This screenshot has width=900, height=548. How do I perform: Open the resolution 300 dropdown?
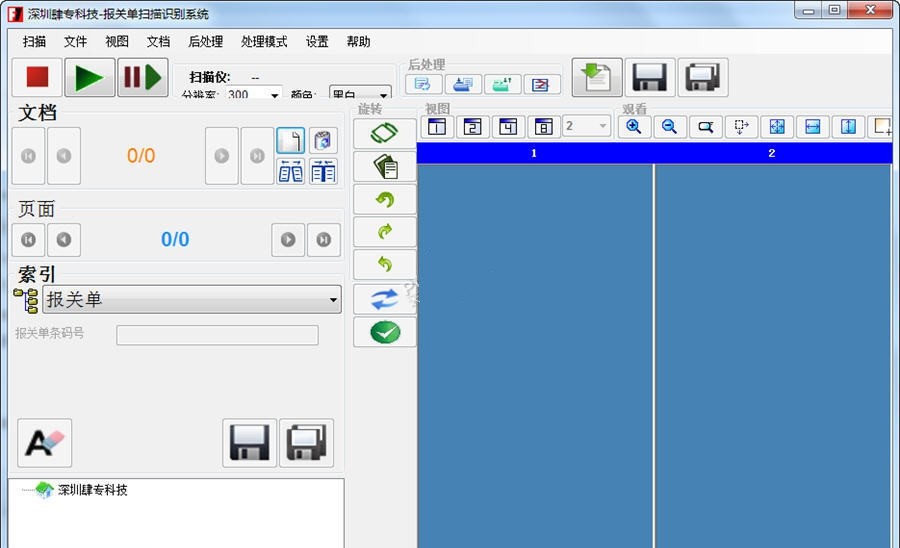253,93
